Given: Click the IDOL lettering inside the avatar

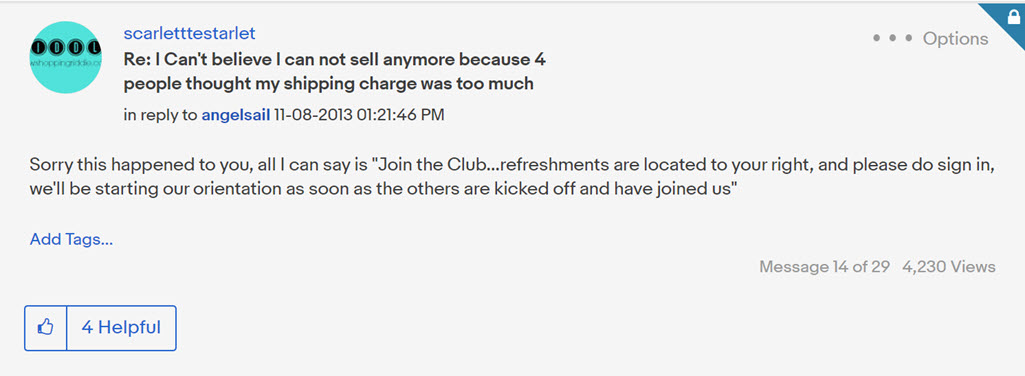Looking at the screenshot, I should coord(66,48).
